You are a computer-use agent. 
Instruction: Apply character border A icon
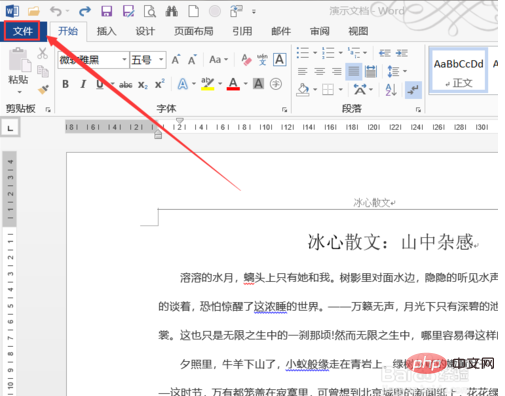[x=280, y=60]
